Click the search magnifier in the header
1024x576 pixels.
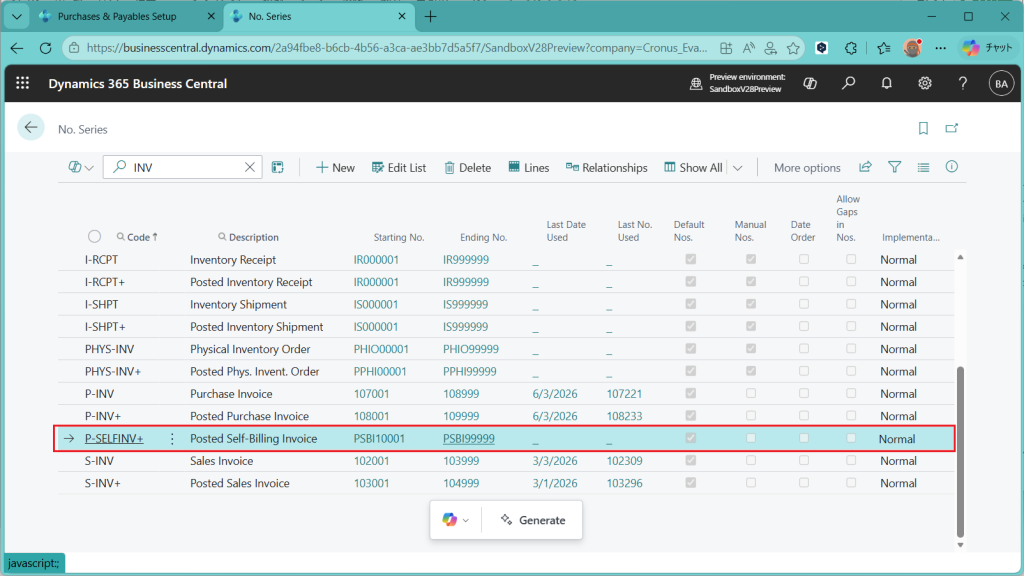coord(848,84)
